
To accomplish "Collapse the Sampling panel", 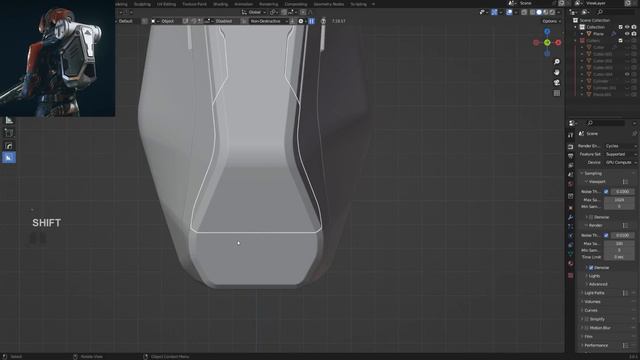I will [593, 173].
